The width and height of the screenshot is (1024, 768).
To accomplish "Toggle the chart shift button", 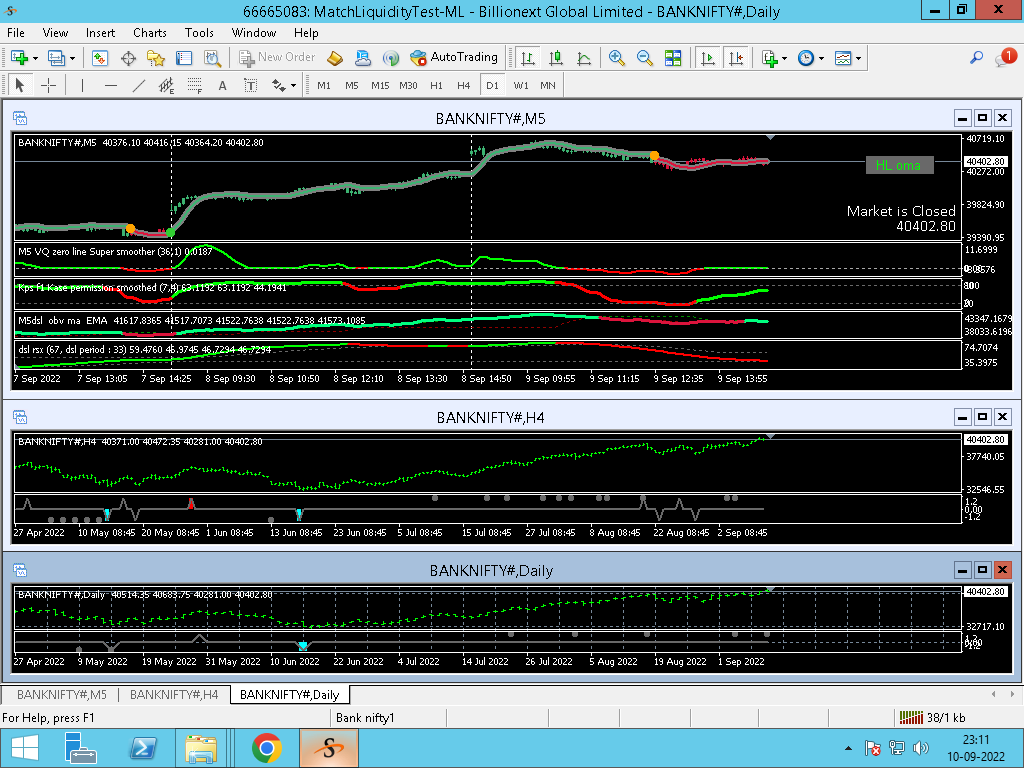I will click(x=736, y=58).
